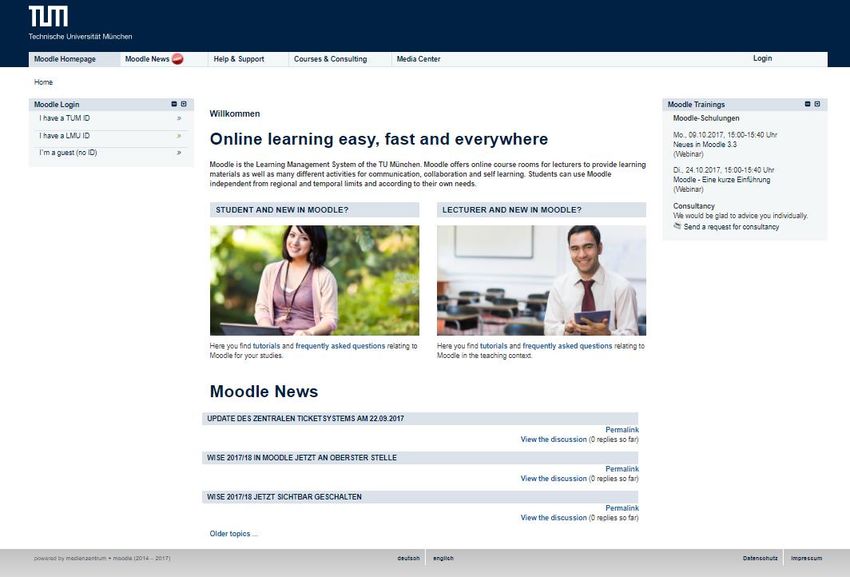Open the student photo thumbnail

(x=314, y=280)
